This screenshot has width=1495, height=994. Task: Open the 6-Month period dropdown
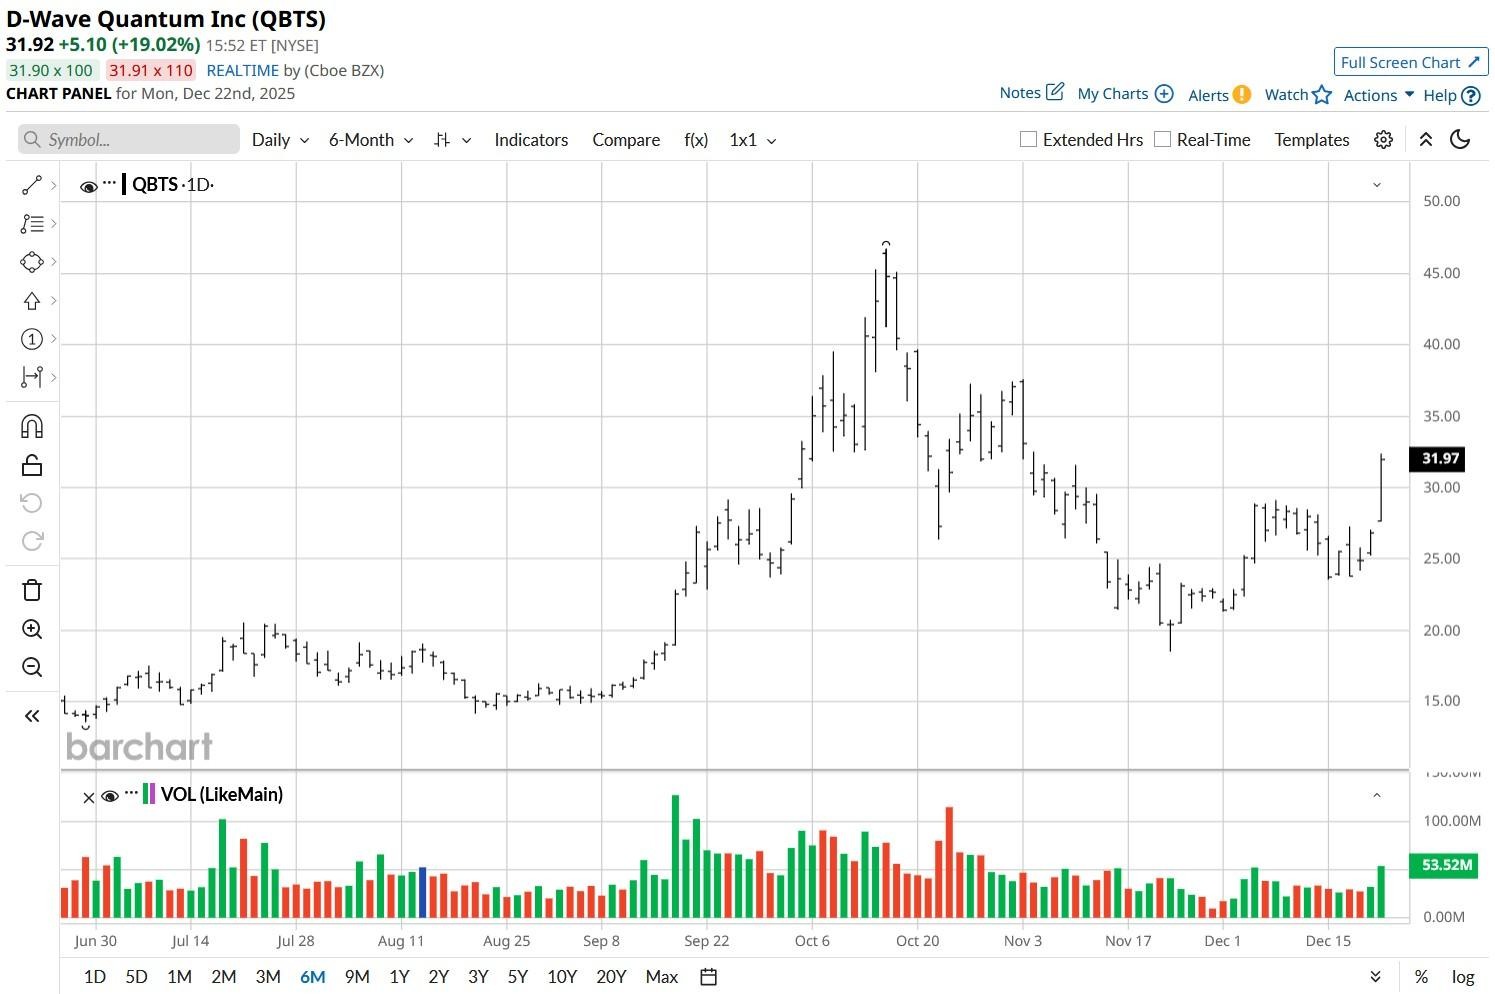(371, 140)
